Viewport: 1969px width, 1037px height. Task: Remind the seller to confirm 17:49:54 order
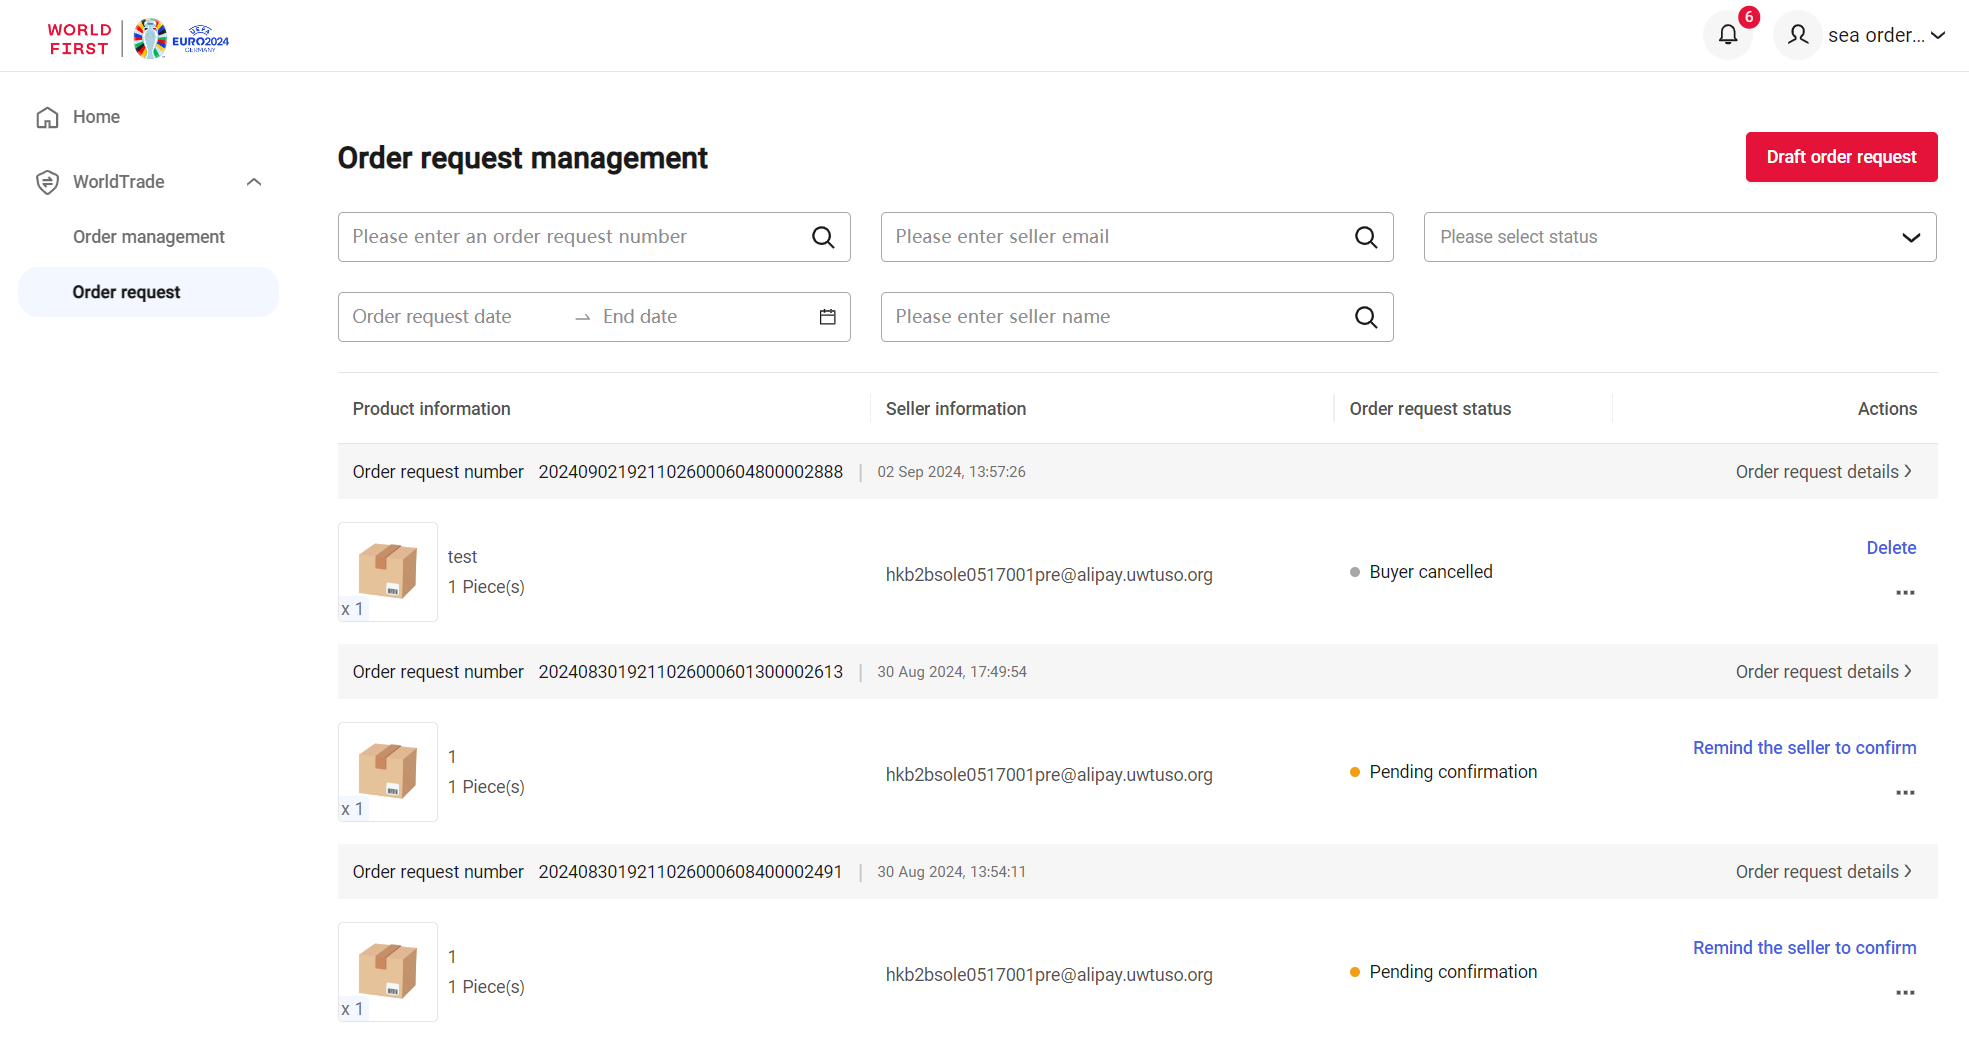click(1803, 748)
